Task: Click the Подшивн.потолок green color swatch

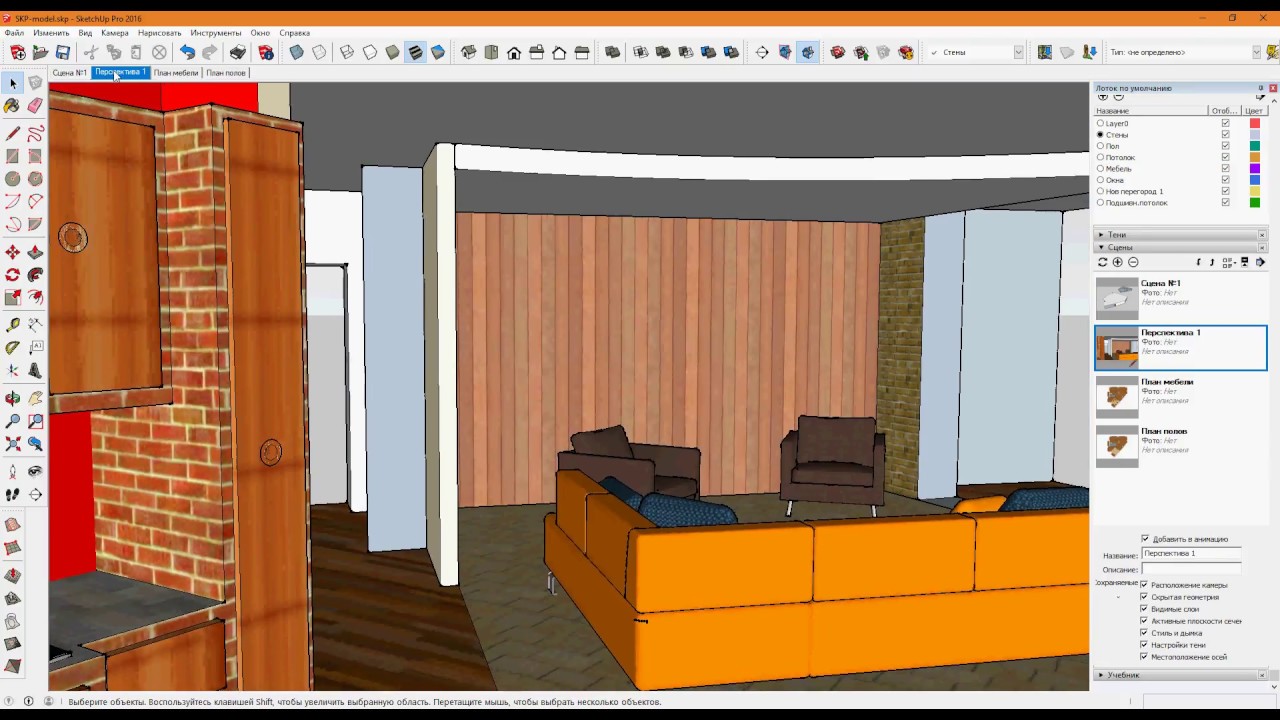Action: point(1255,203)
